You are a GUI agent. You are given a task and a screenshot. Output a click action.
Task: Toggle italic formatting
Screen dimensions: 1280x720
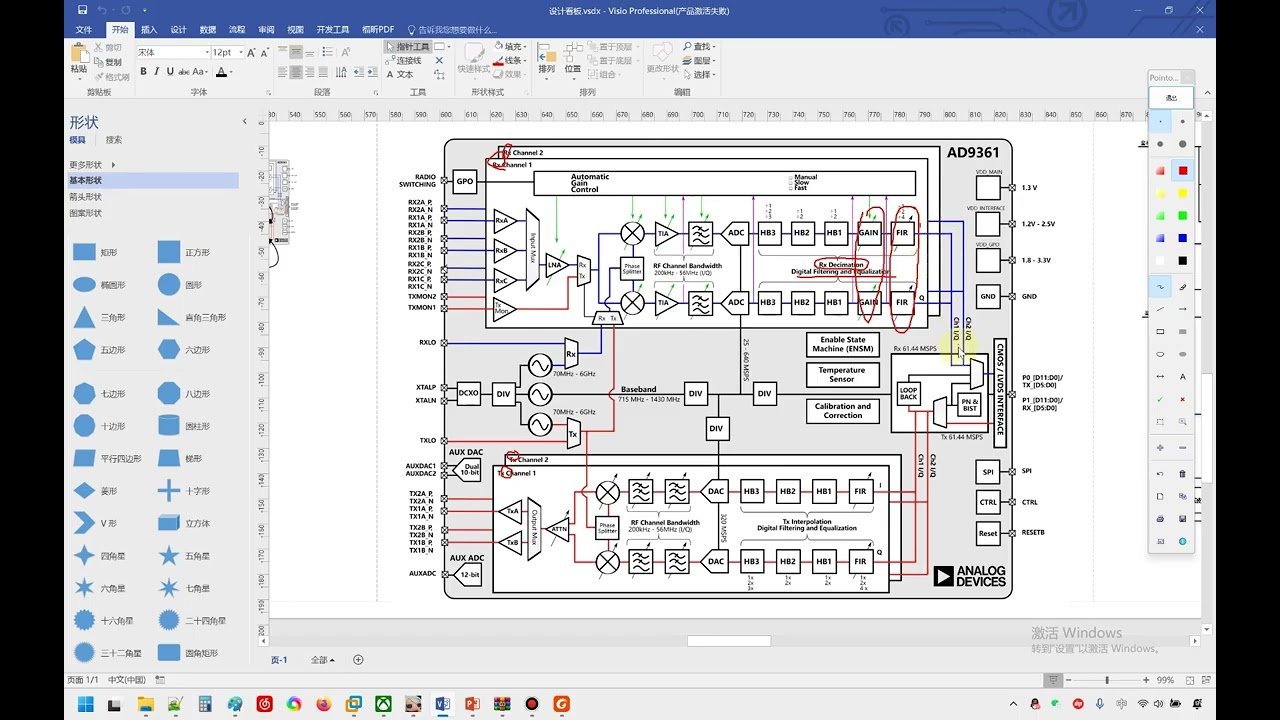157,72
